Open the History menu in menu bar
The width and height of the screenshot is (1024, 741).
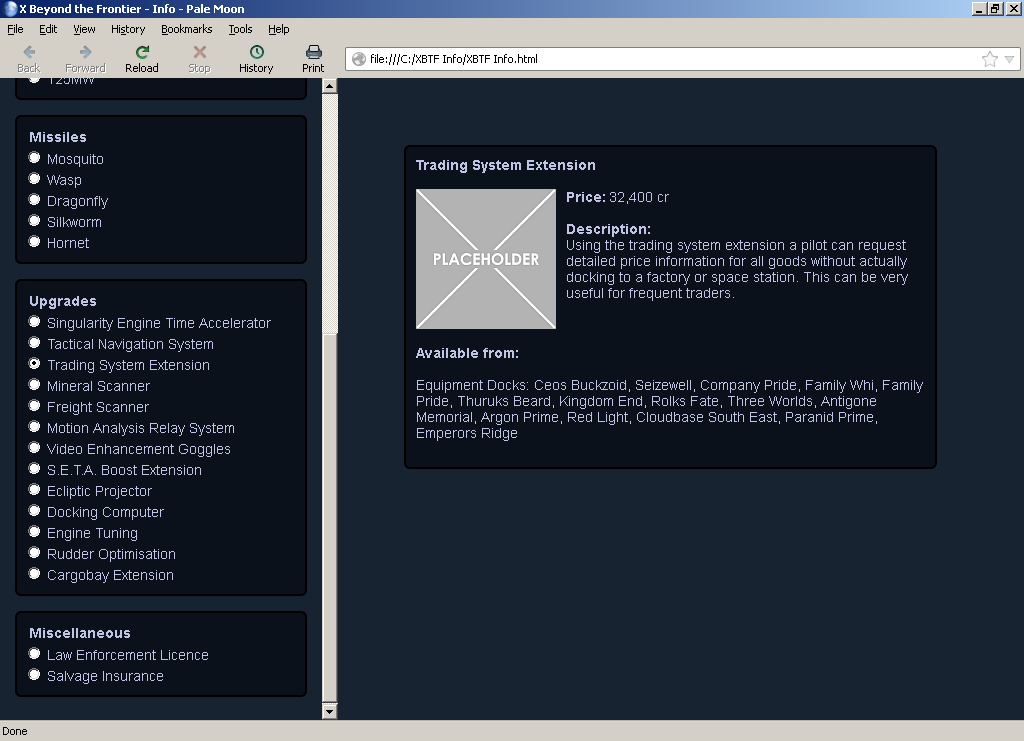coord(128,29)
